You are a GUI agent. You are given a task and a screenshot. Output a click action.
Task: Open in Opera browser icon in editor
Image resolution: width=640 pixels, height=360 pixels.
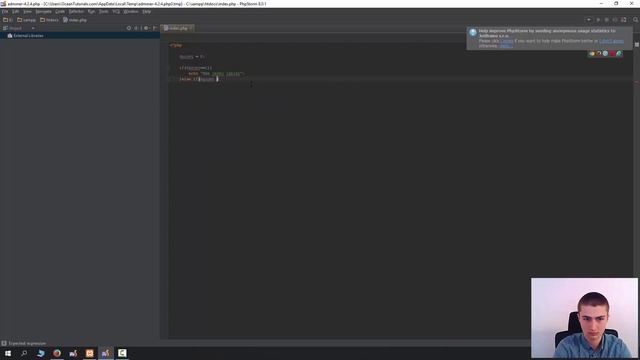(x=612, y=53)
